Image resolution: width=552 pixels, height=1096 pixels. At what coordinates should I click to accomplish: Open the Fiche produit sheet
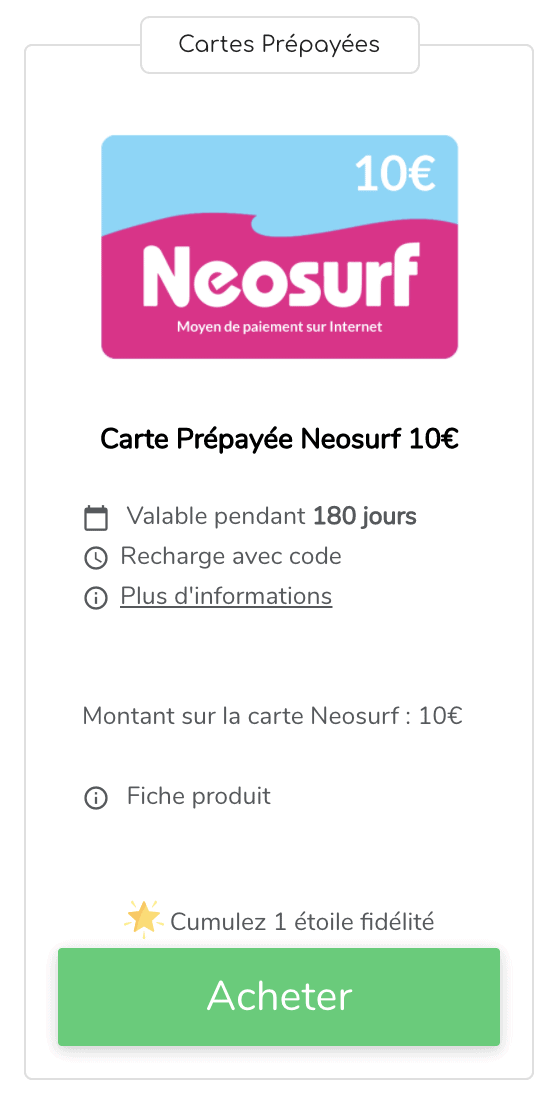198,795
